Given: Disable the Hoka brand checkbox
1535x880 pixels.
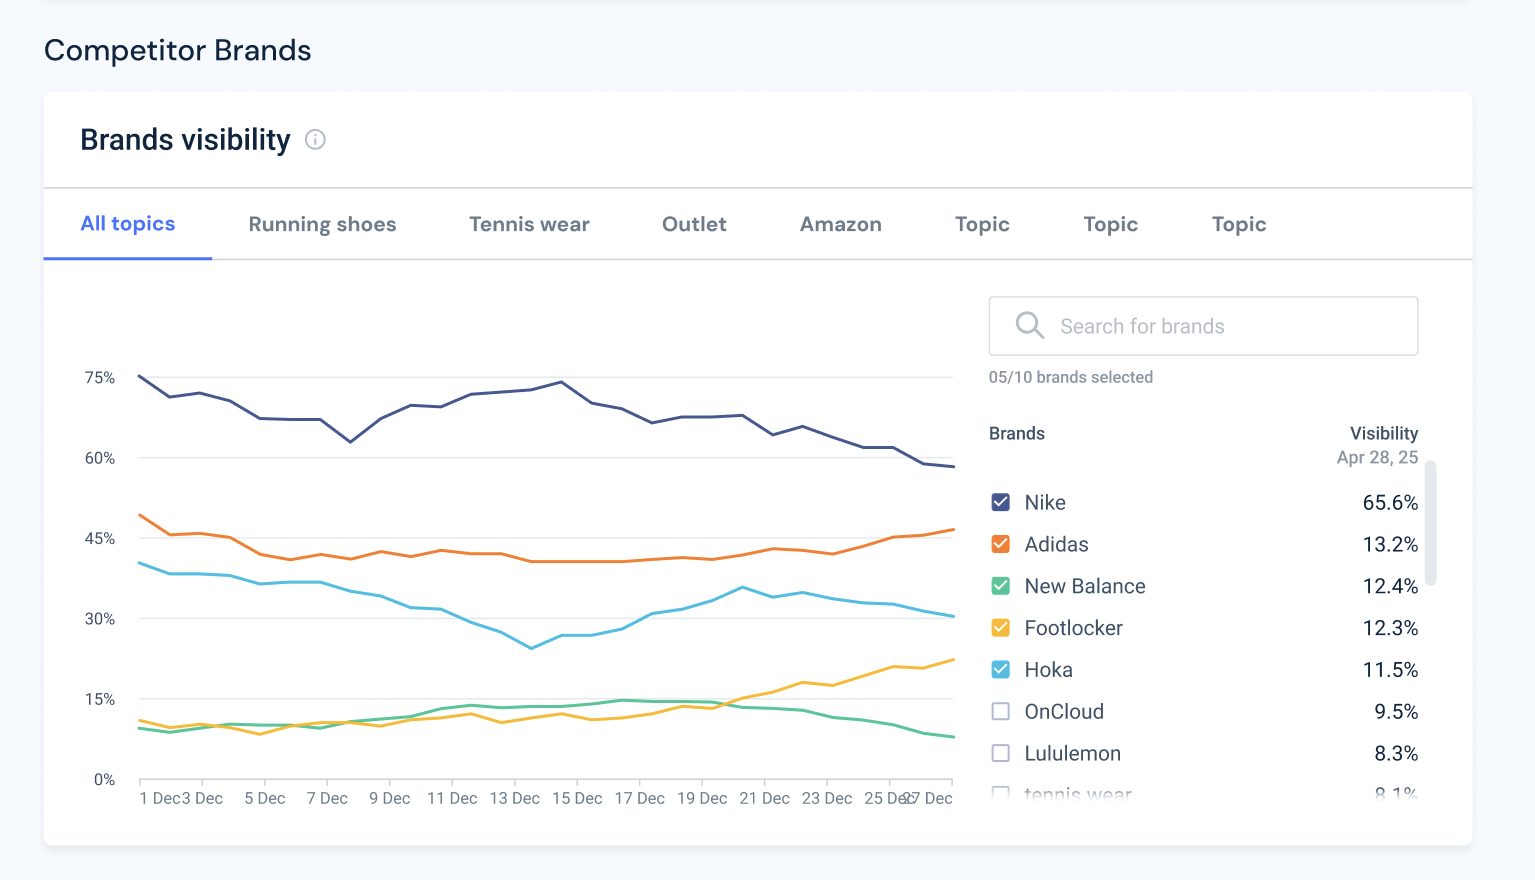Looking at the screenshot, I should pos(1000,669).
